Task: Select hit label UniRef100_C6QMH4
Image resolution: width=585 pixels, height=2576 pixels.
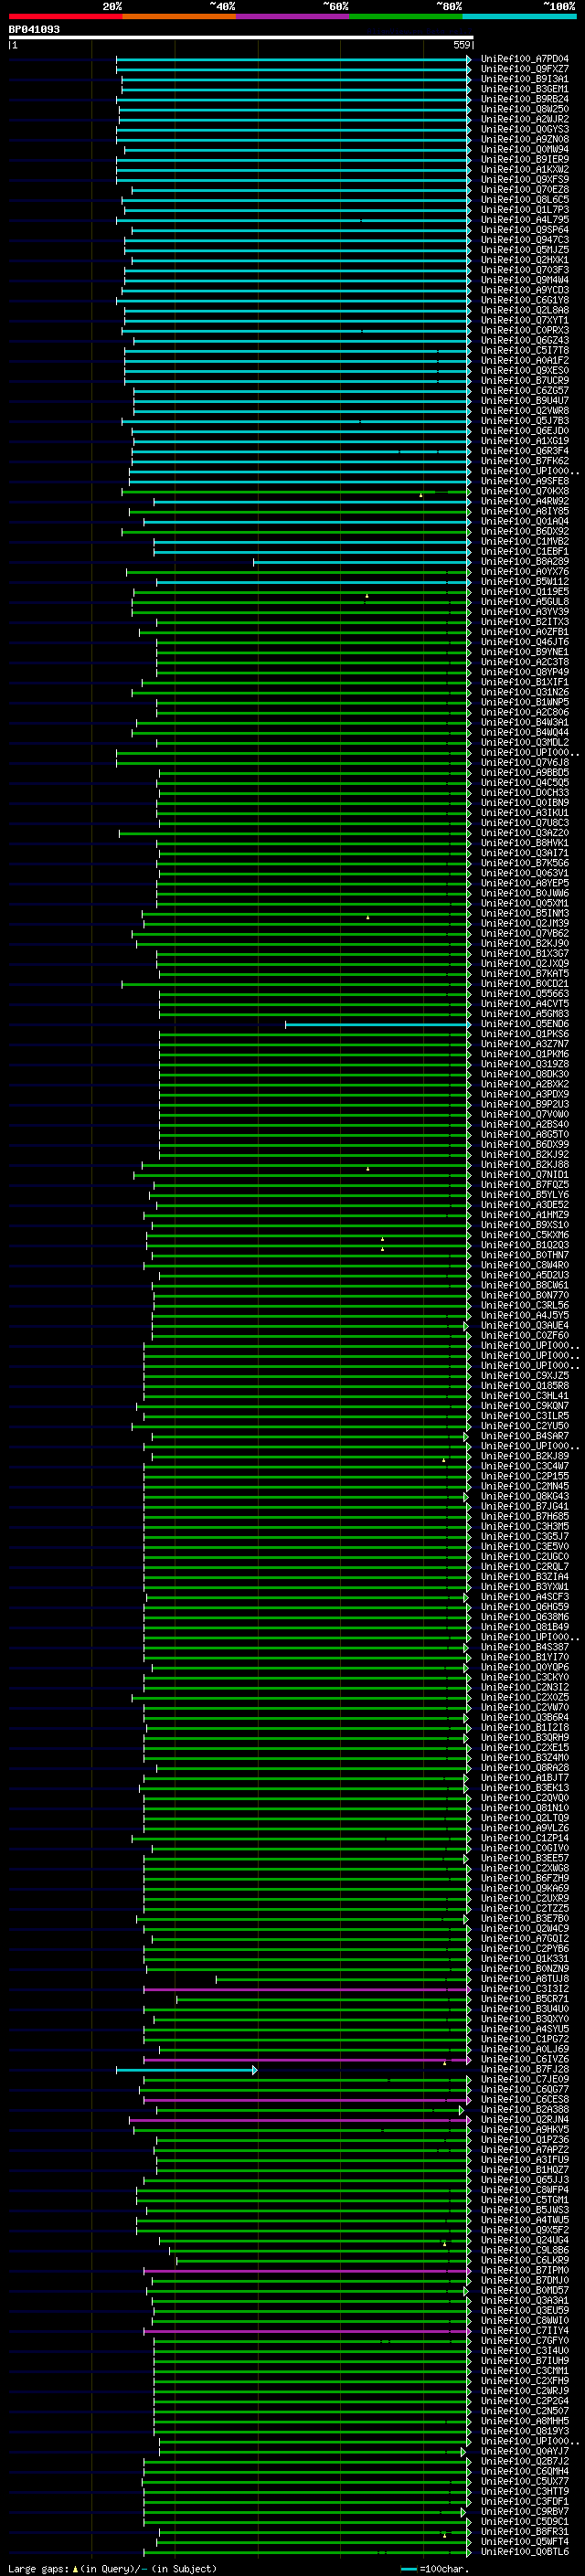Action: (x=524, y=2471)
